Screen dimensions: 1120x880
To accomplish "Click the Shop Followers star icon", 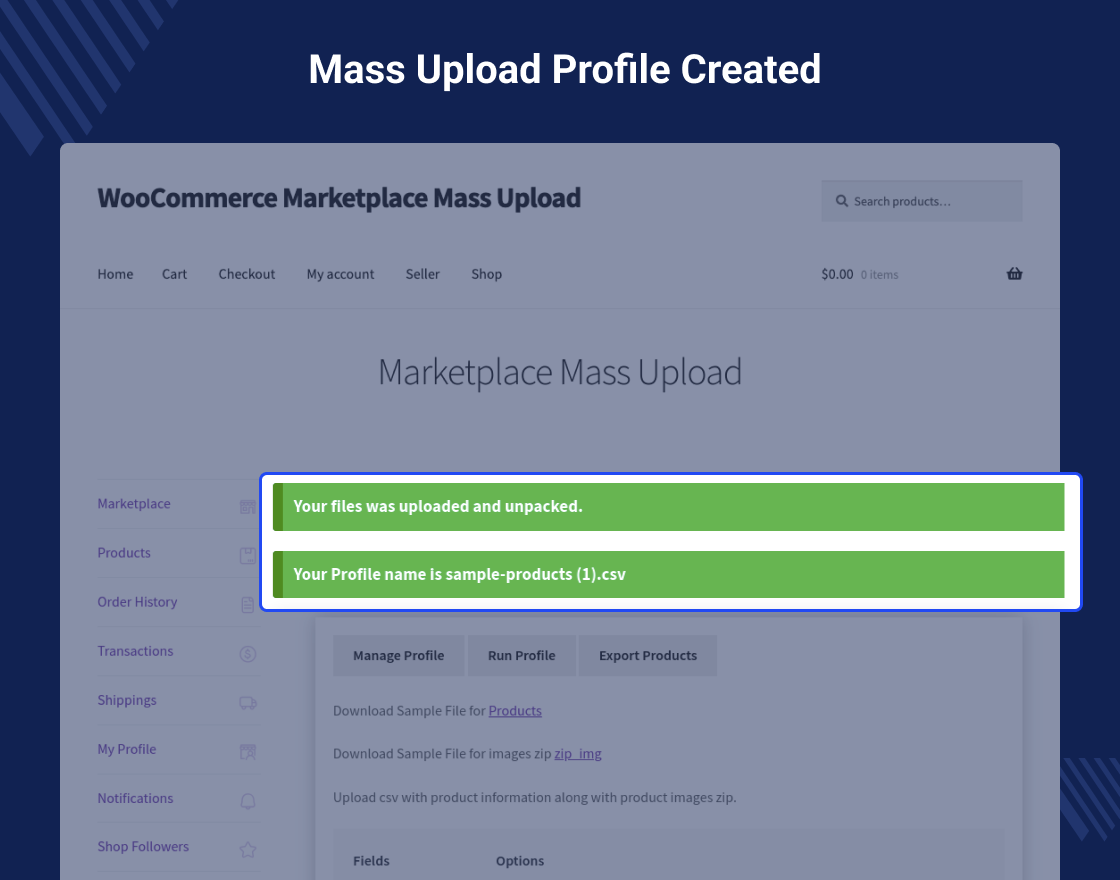I will coord(248,850).
